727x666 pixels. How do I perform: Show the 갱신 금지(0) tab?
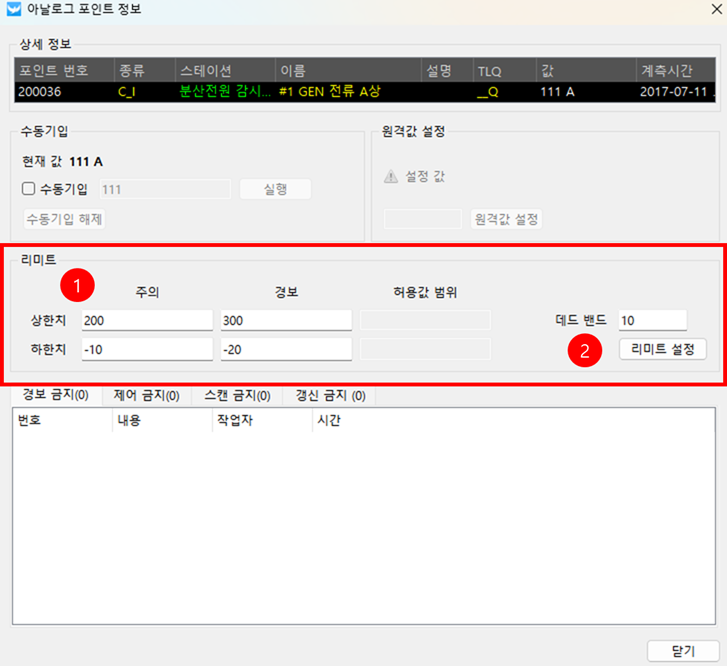pyautogui.click(x=329, y=396)
